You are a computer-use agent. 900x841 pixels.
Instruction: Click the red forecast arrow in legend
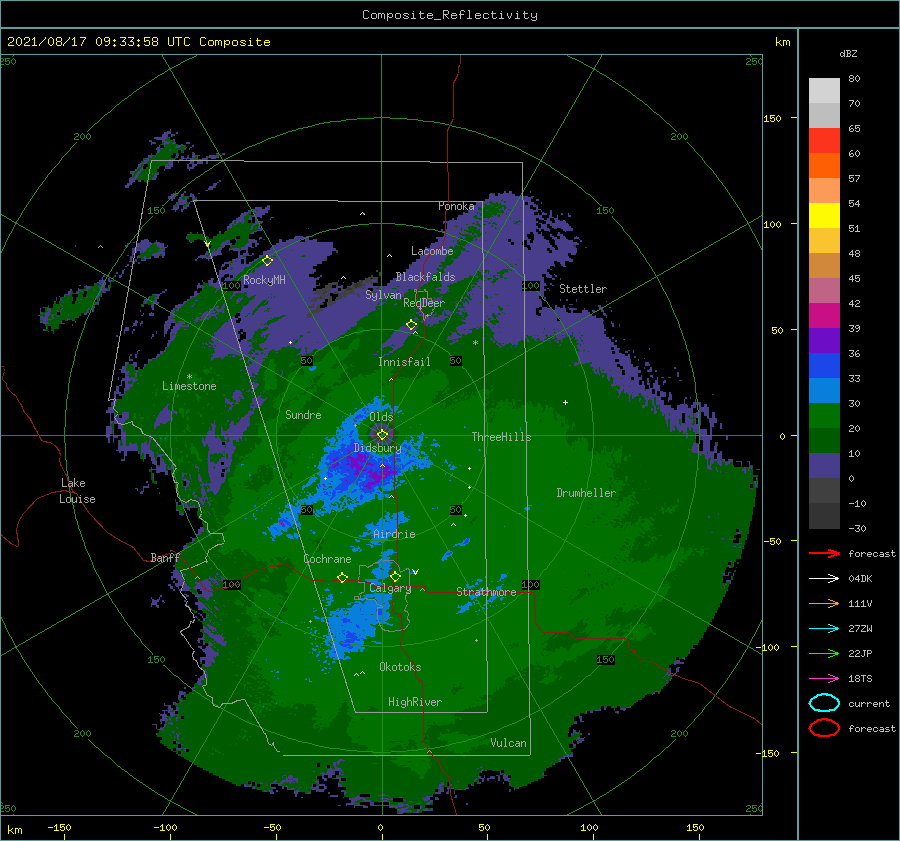824,553
